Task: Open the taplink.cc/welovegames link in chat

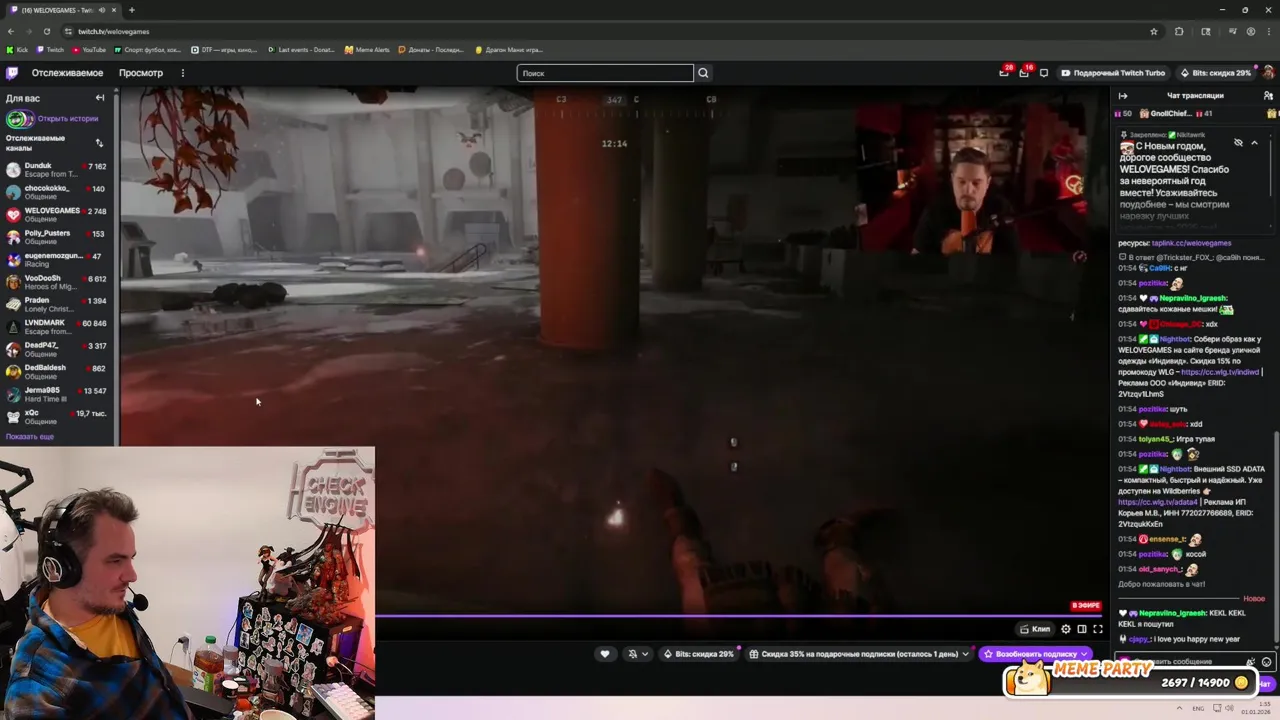Action: pyautogui.click(x=1191, y=243)
